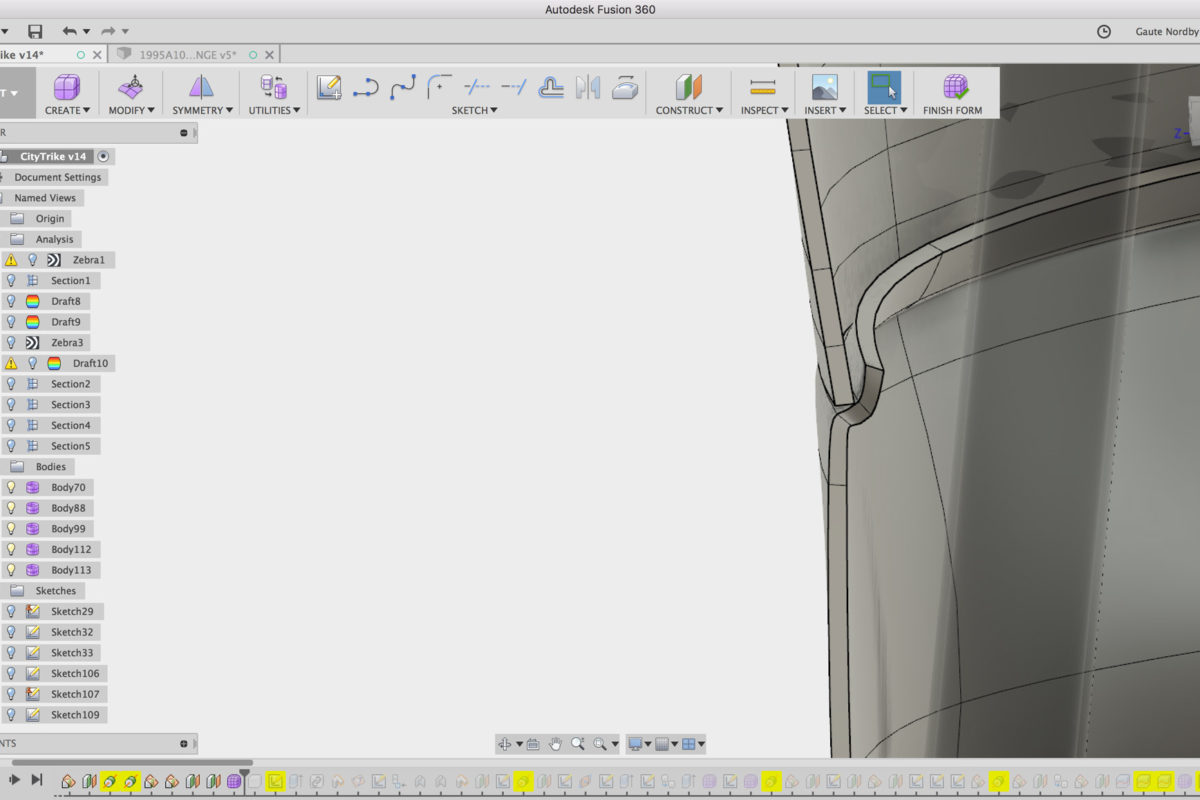
Task: Click the Utilities icon in the toolbar
Action: pos(273,87)
